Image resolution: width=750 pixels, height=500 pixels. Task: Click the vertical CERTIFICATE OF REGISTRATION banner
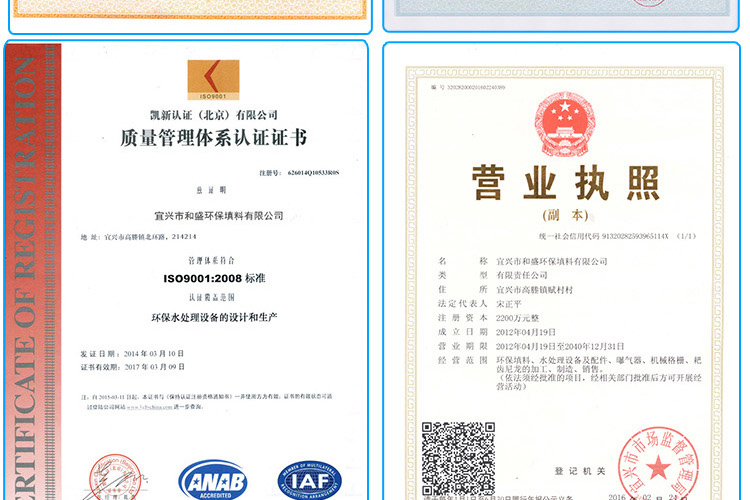click(33, 272)
